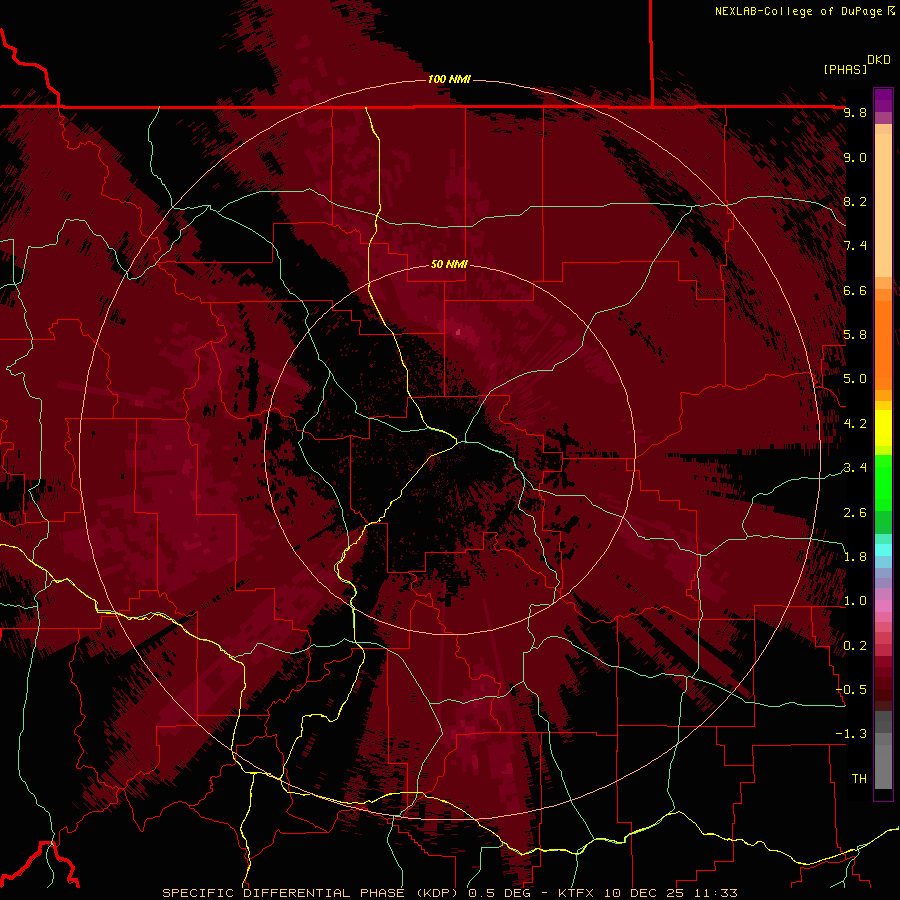This screenshot has width=900, height=900.
Task: Click the yellow band of the color bar
Action: (x=883, y=428)
